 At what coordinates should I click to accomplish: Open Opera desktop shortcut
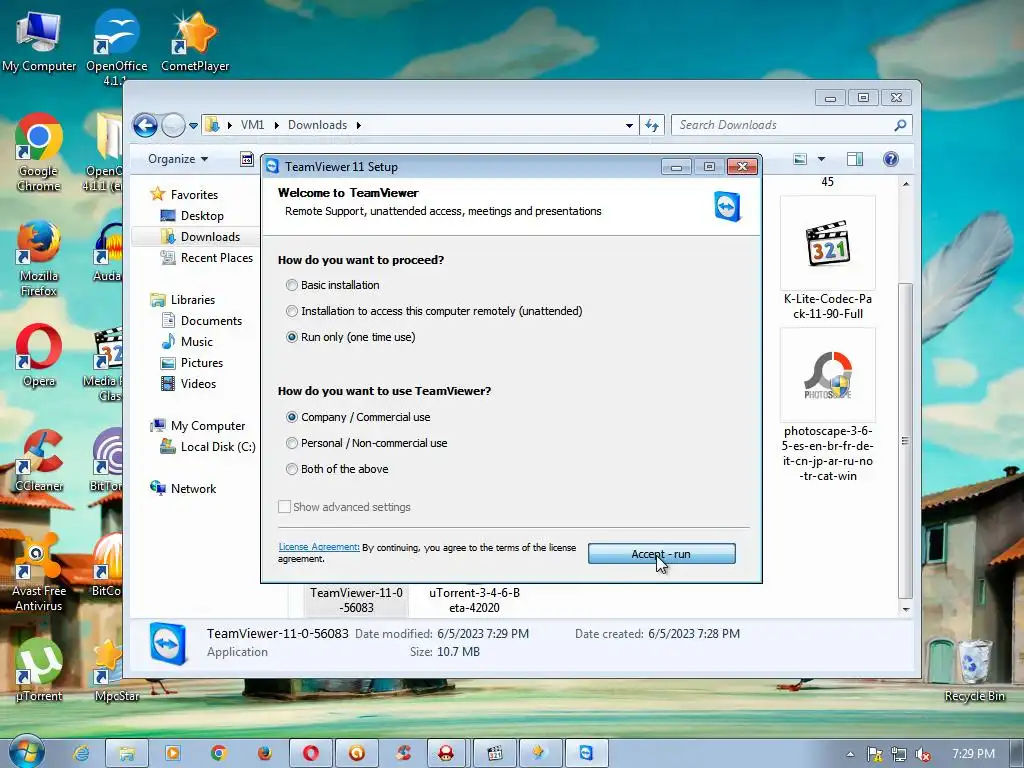tap(39, 356)
